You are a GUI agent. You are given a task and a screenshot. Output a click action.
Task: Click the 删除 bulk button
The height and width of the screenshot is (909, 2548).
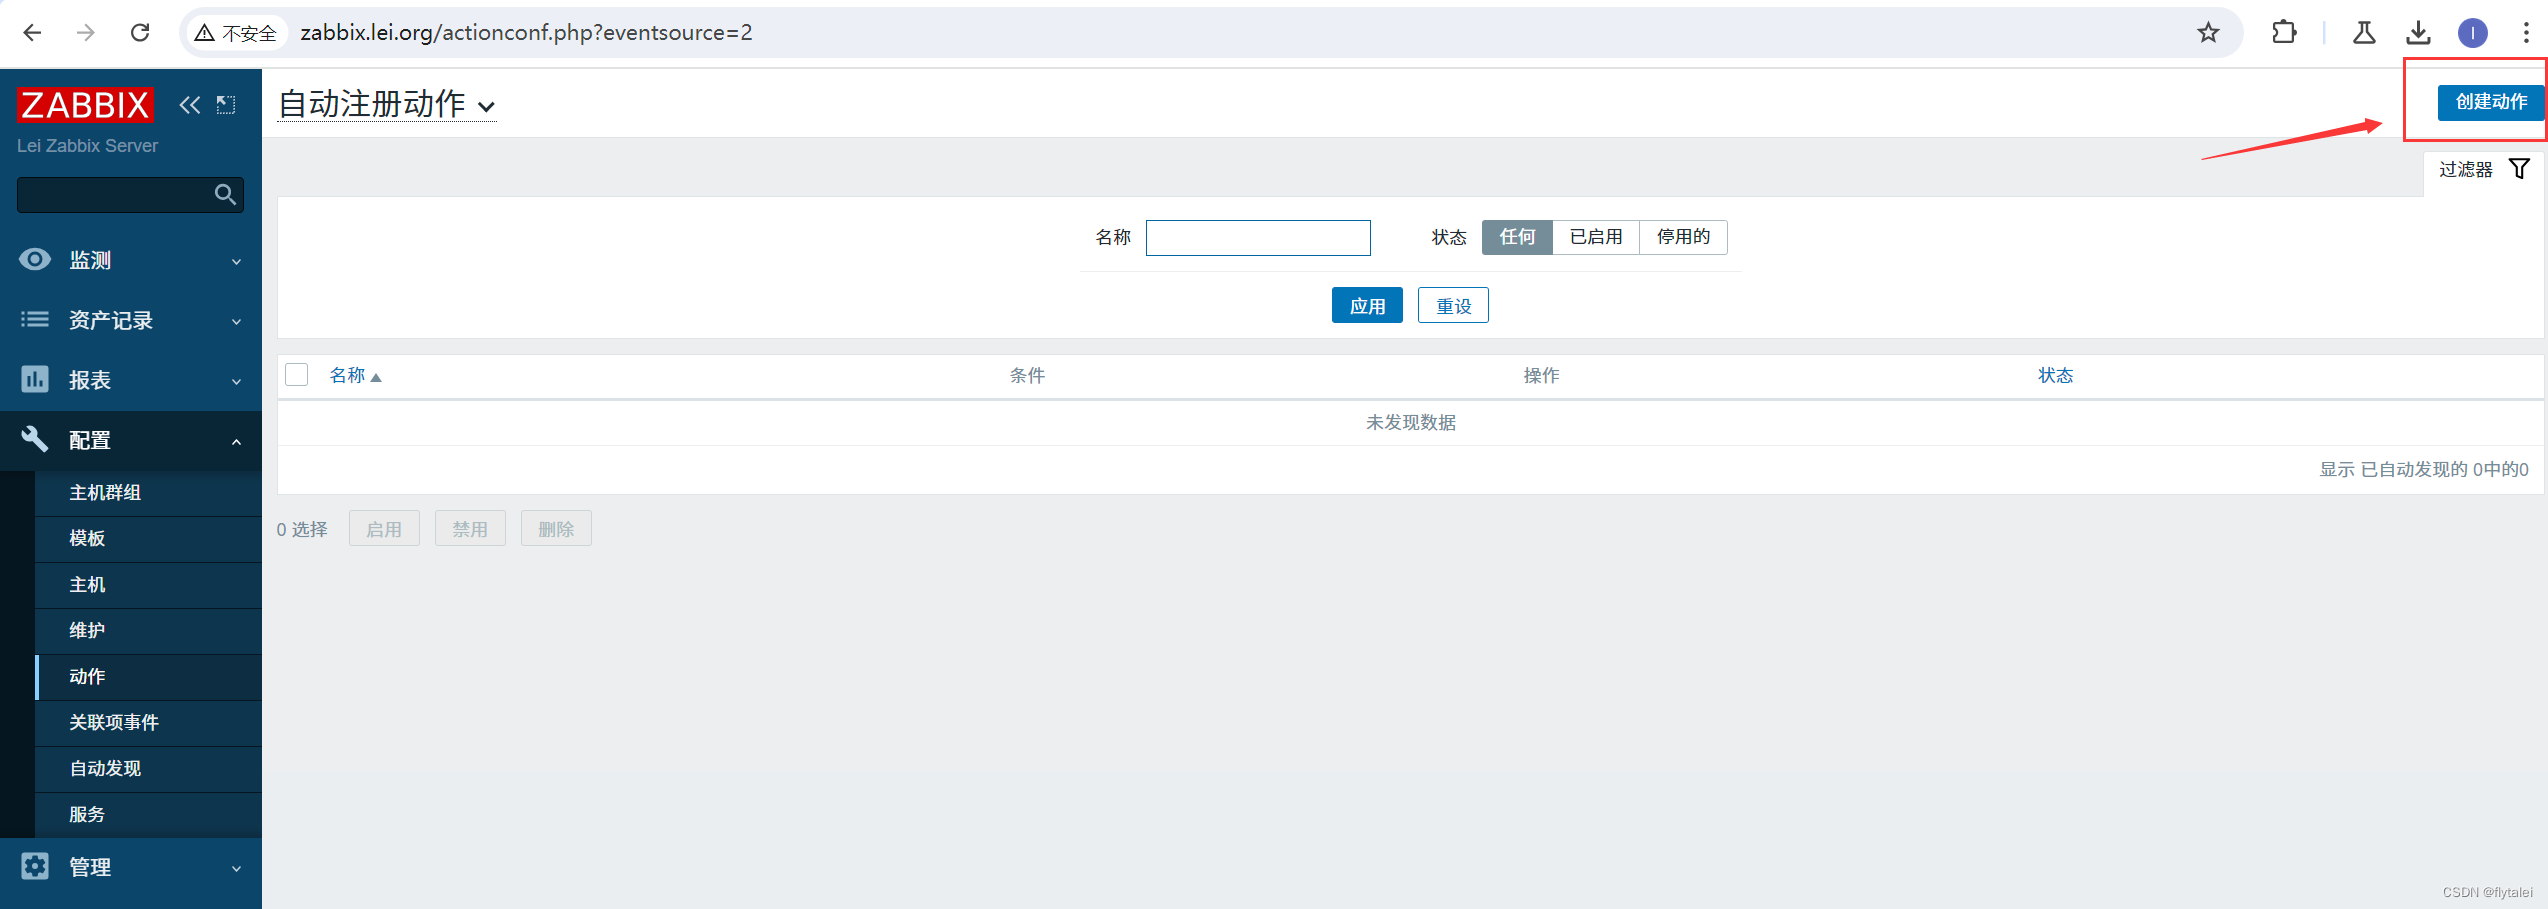tap(556, 529)
